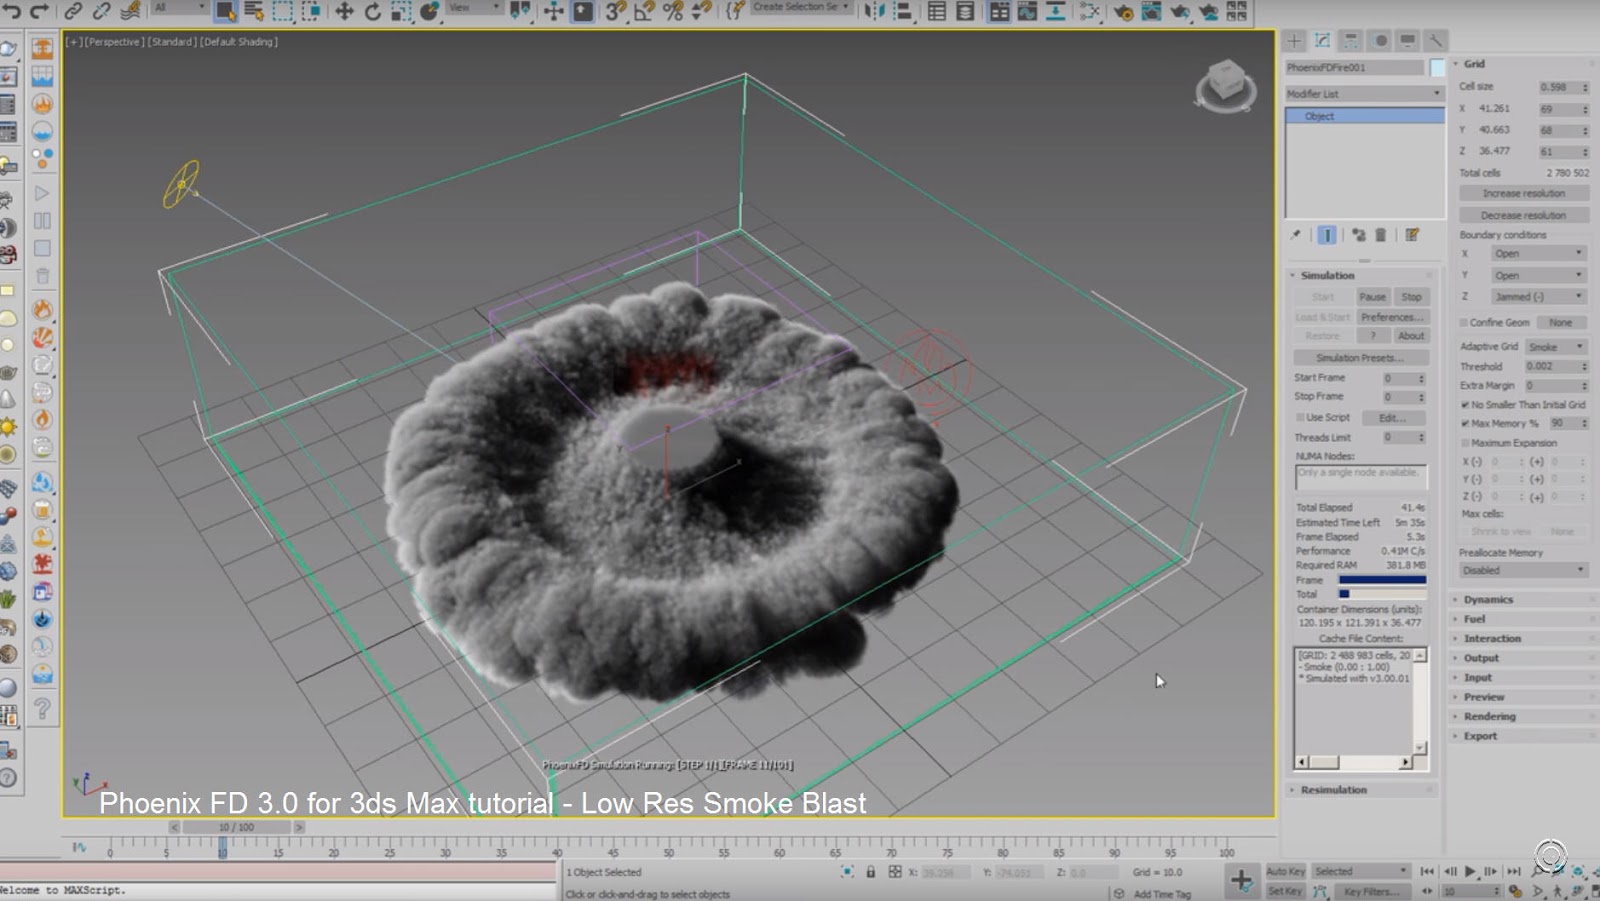Uncheck No Smaller Than Initial Grid

pos(1464,405)
